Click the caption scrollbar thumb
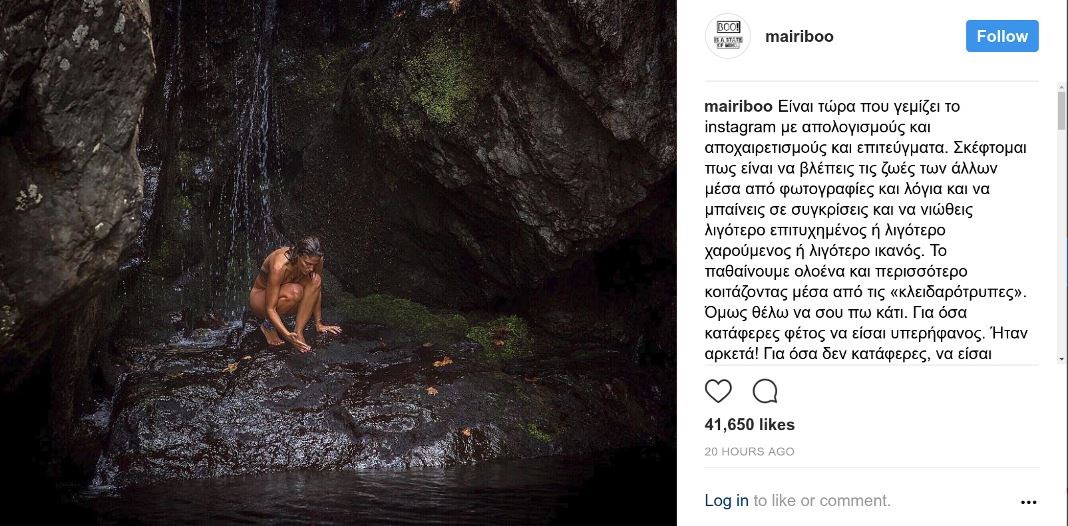This screenshot has height=526, width=1068. pos(1061,112)
